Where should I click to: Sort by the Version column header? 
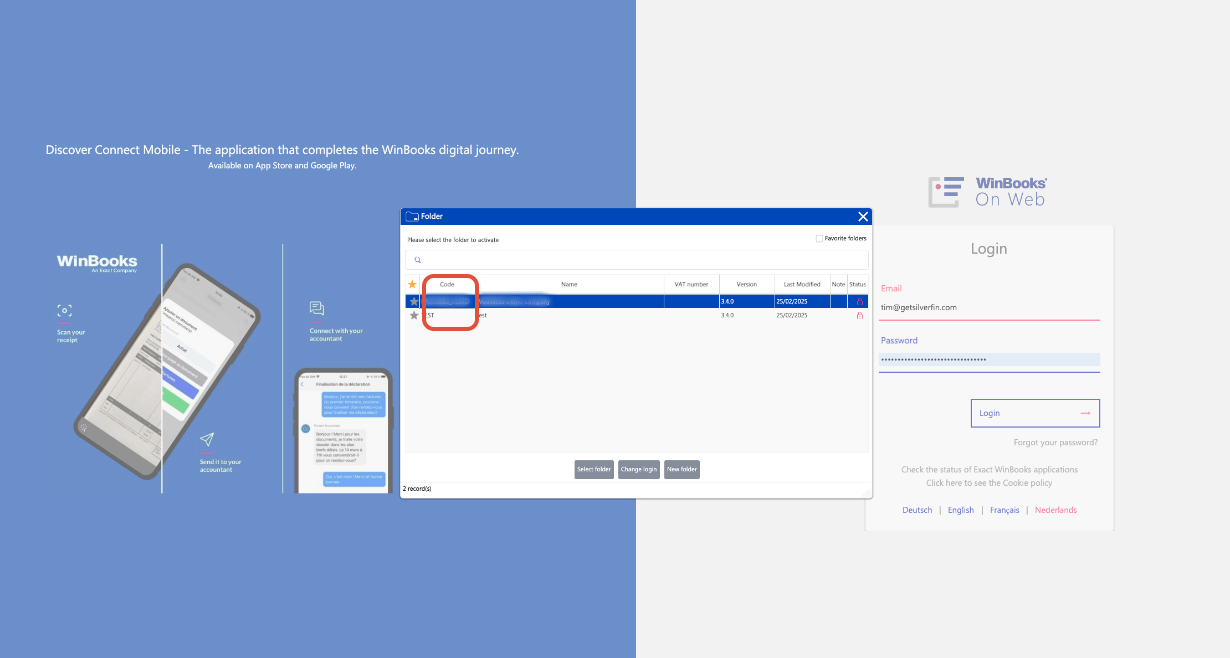(x=746, y=284)
